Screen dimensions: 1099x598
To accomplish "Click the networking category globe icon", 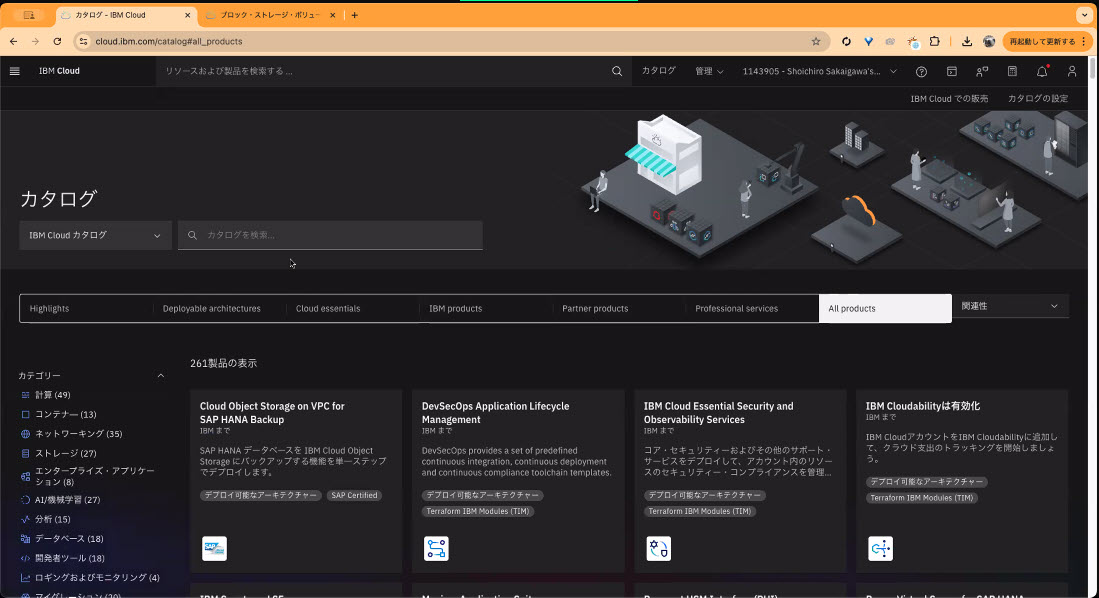I will pyautogui.click(x=25, y=434).
